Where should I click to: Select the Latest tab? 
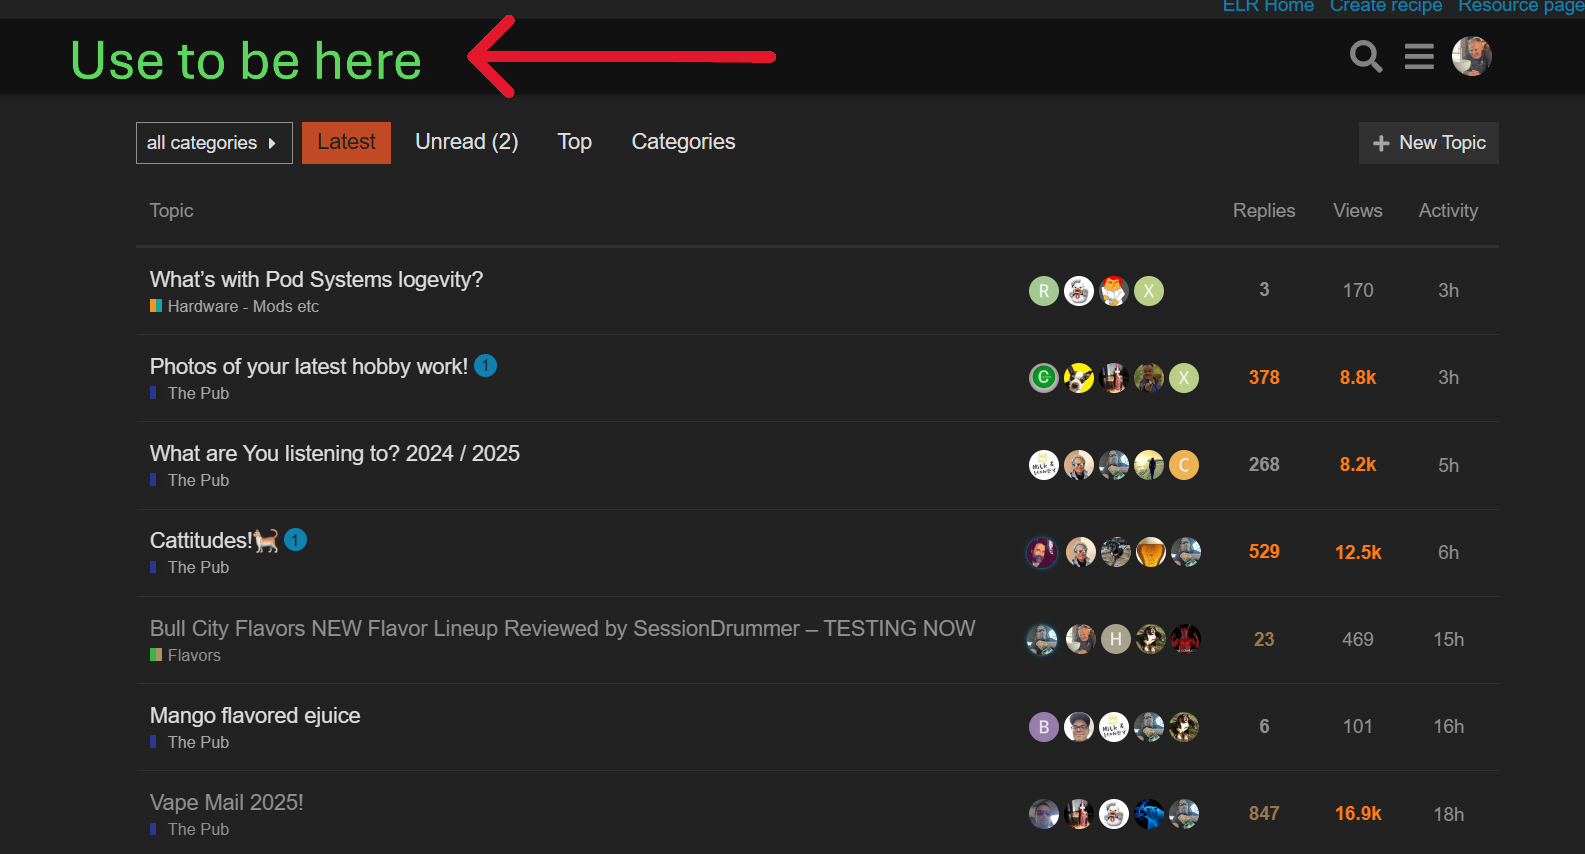pyautogui.click(x=346, y=142)
